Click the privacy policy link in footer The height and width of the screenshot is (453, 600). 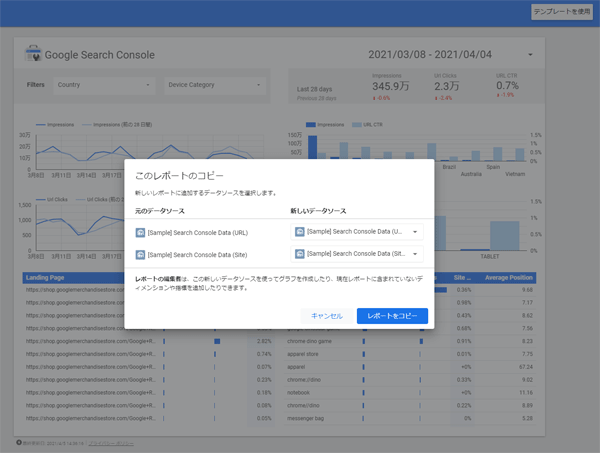(x=111, y=443)
